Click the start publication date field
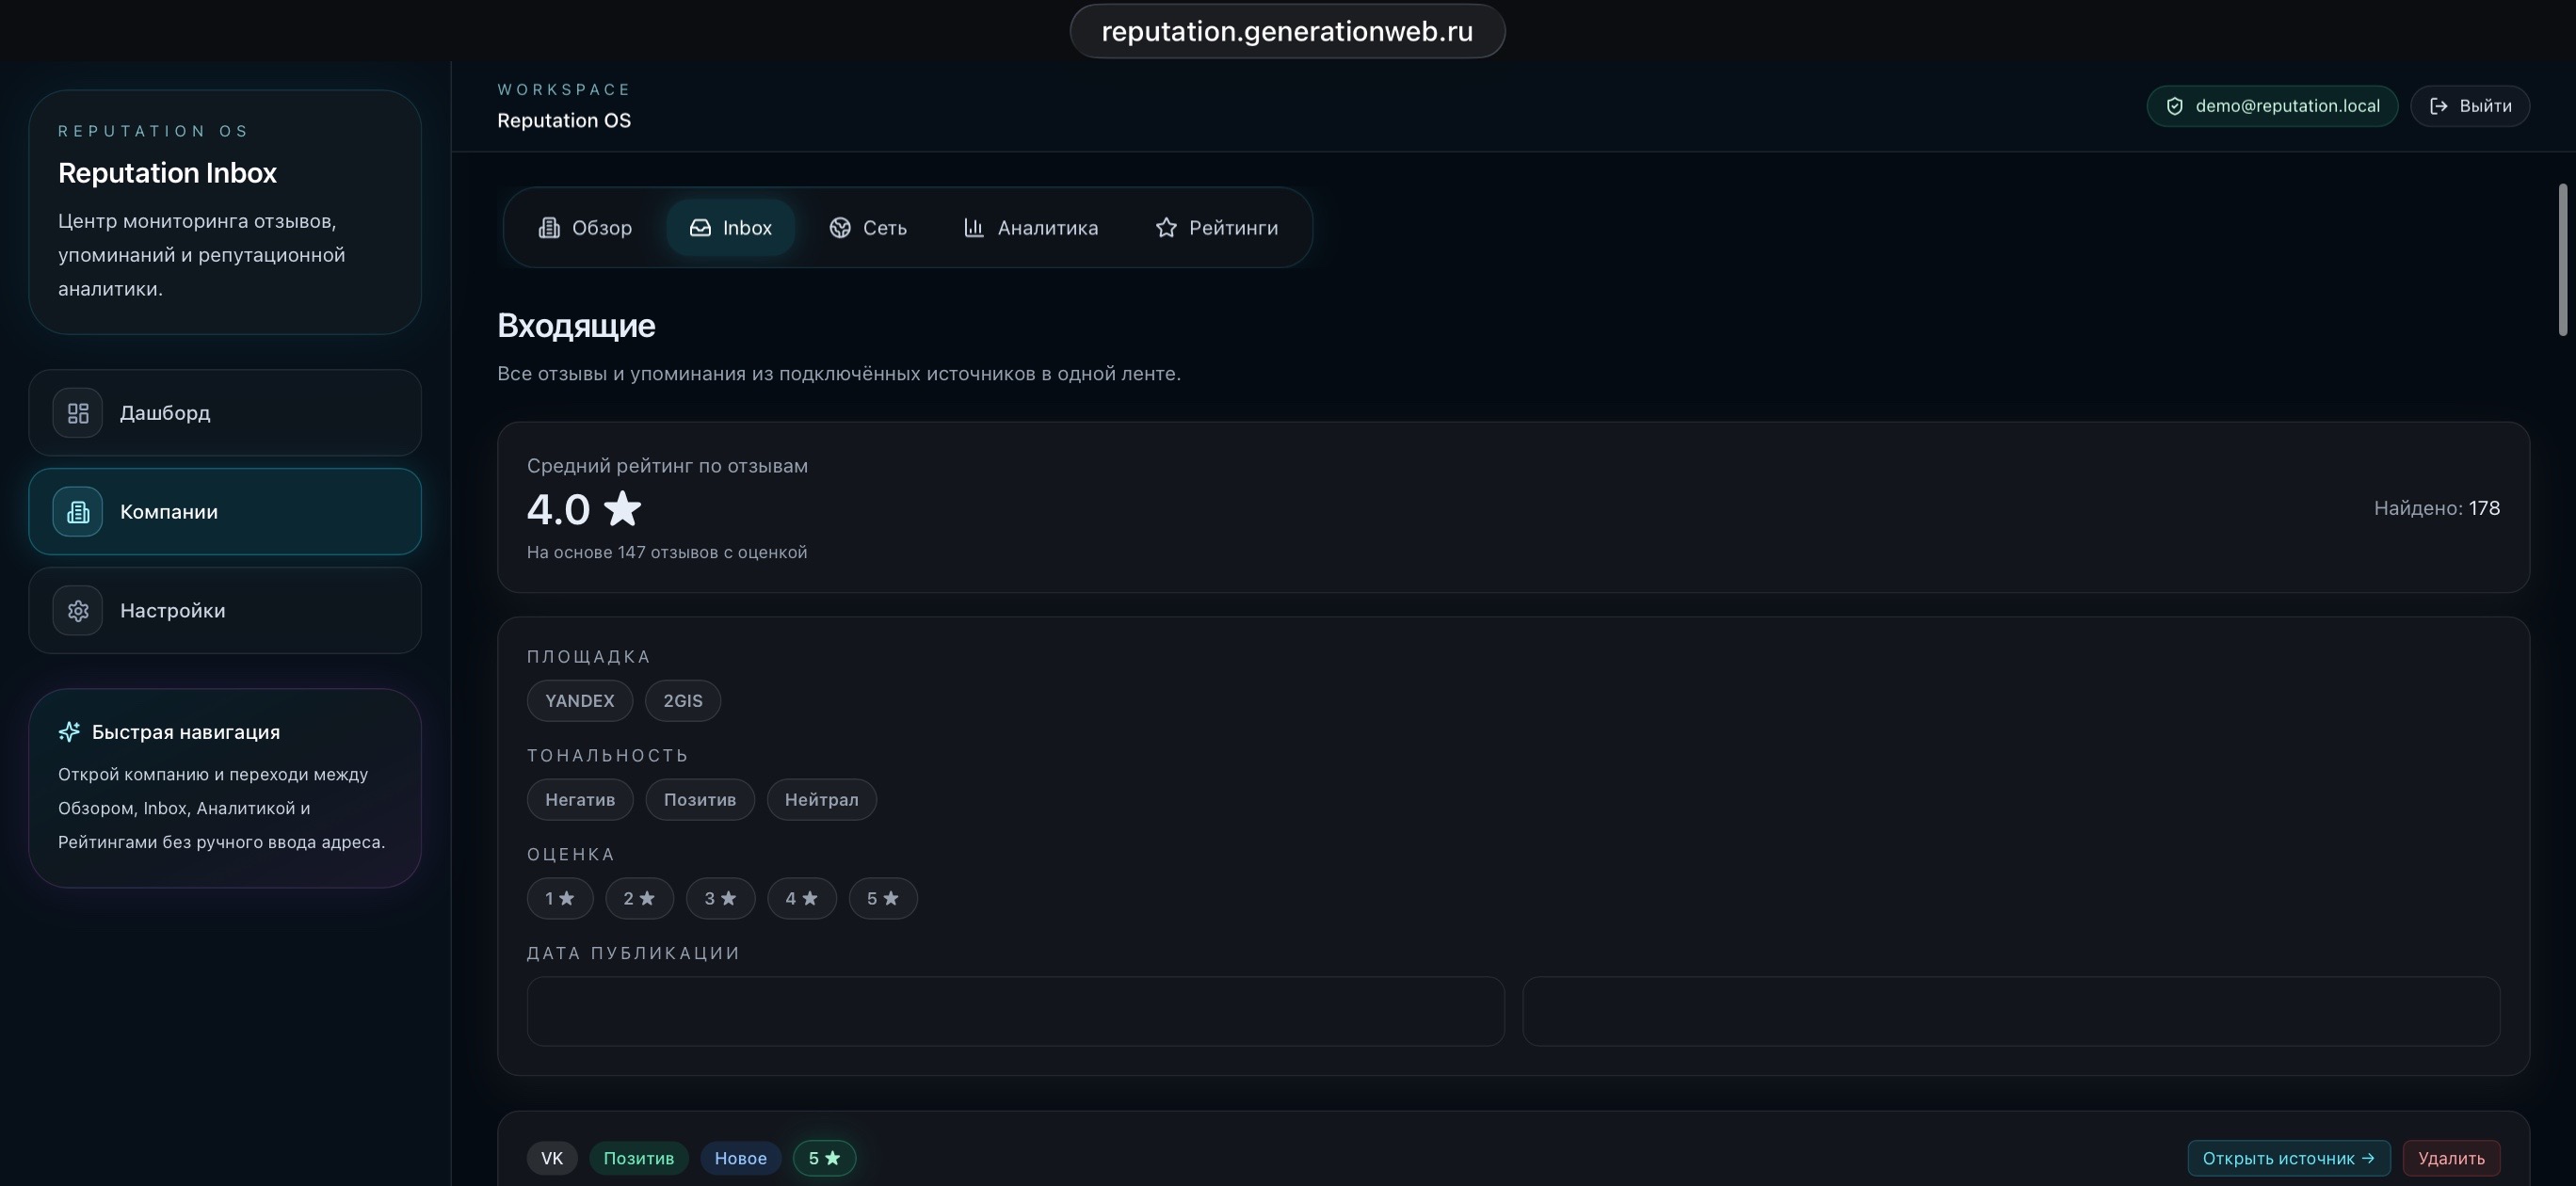This screenshot has height=1186, width=2576. [x=1015, y=1012]
